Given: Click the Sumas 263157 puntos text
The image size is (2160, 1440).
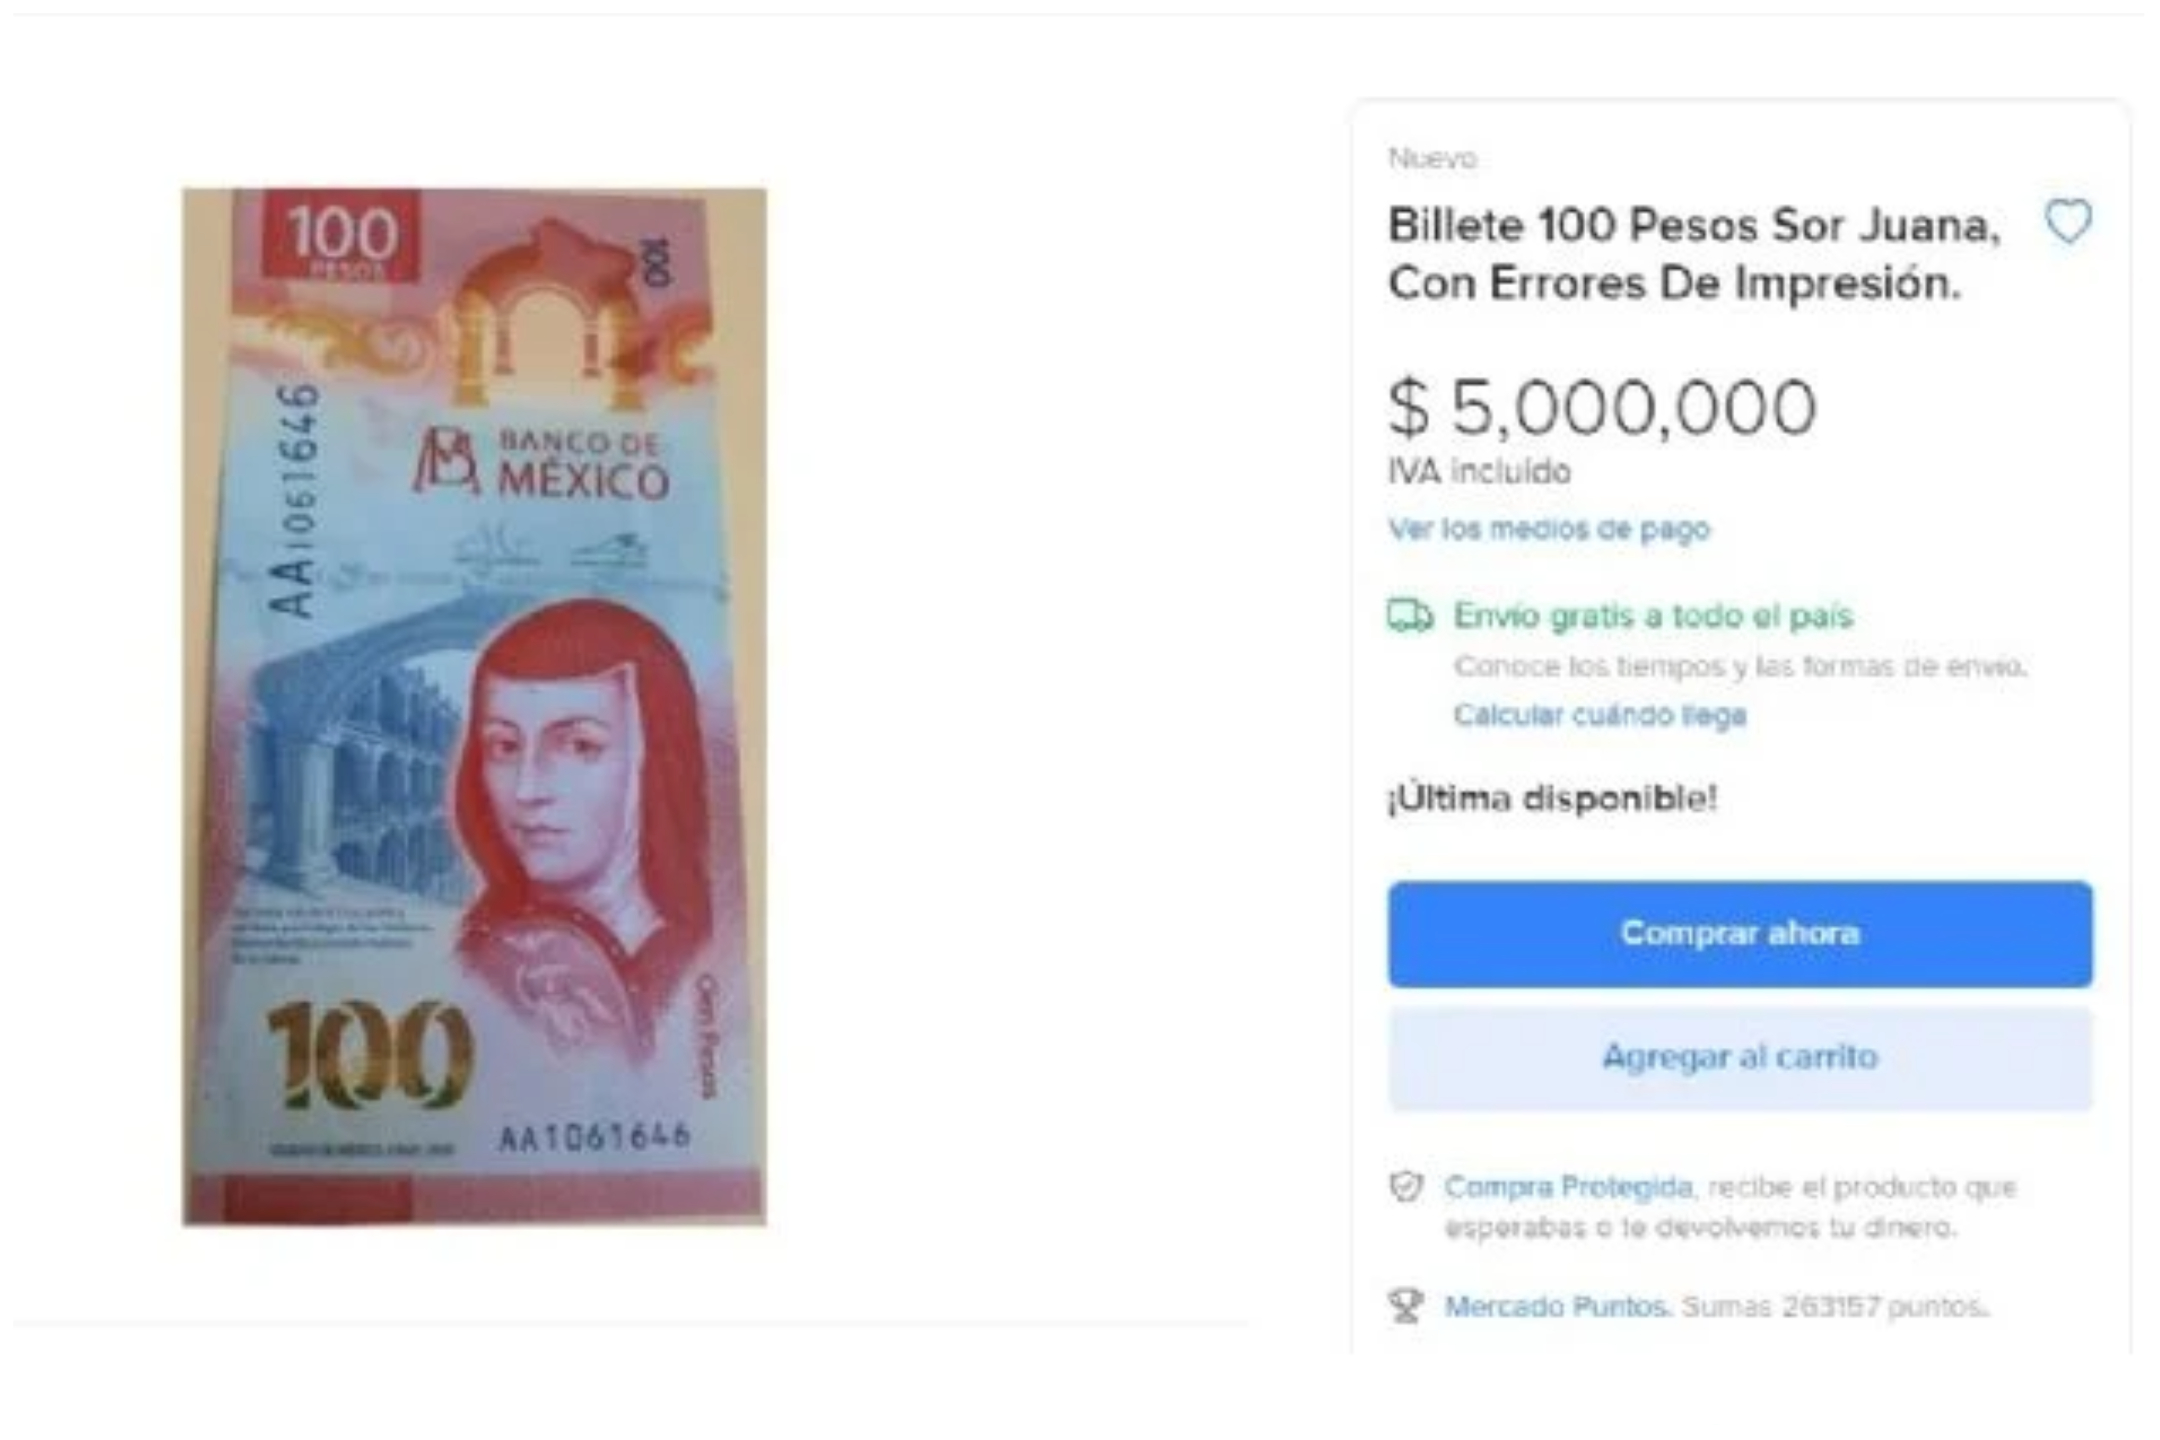Looking at the screenshot, I should [1835, 1306].
